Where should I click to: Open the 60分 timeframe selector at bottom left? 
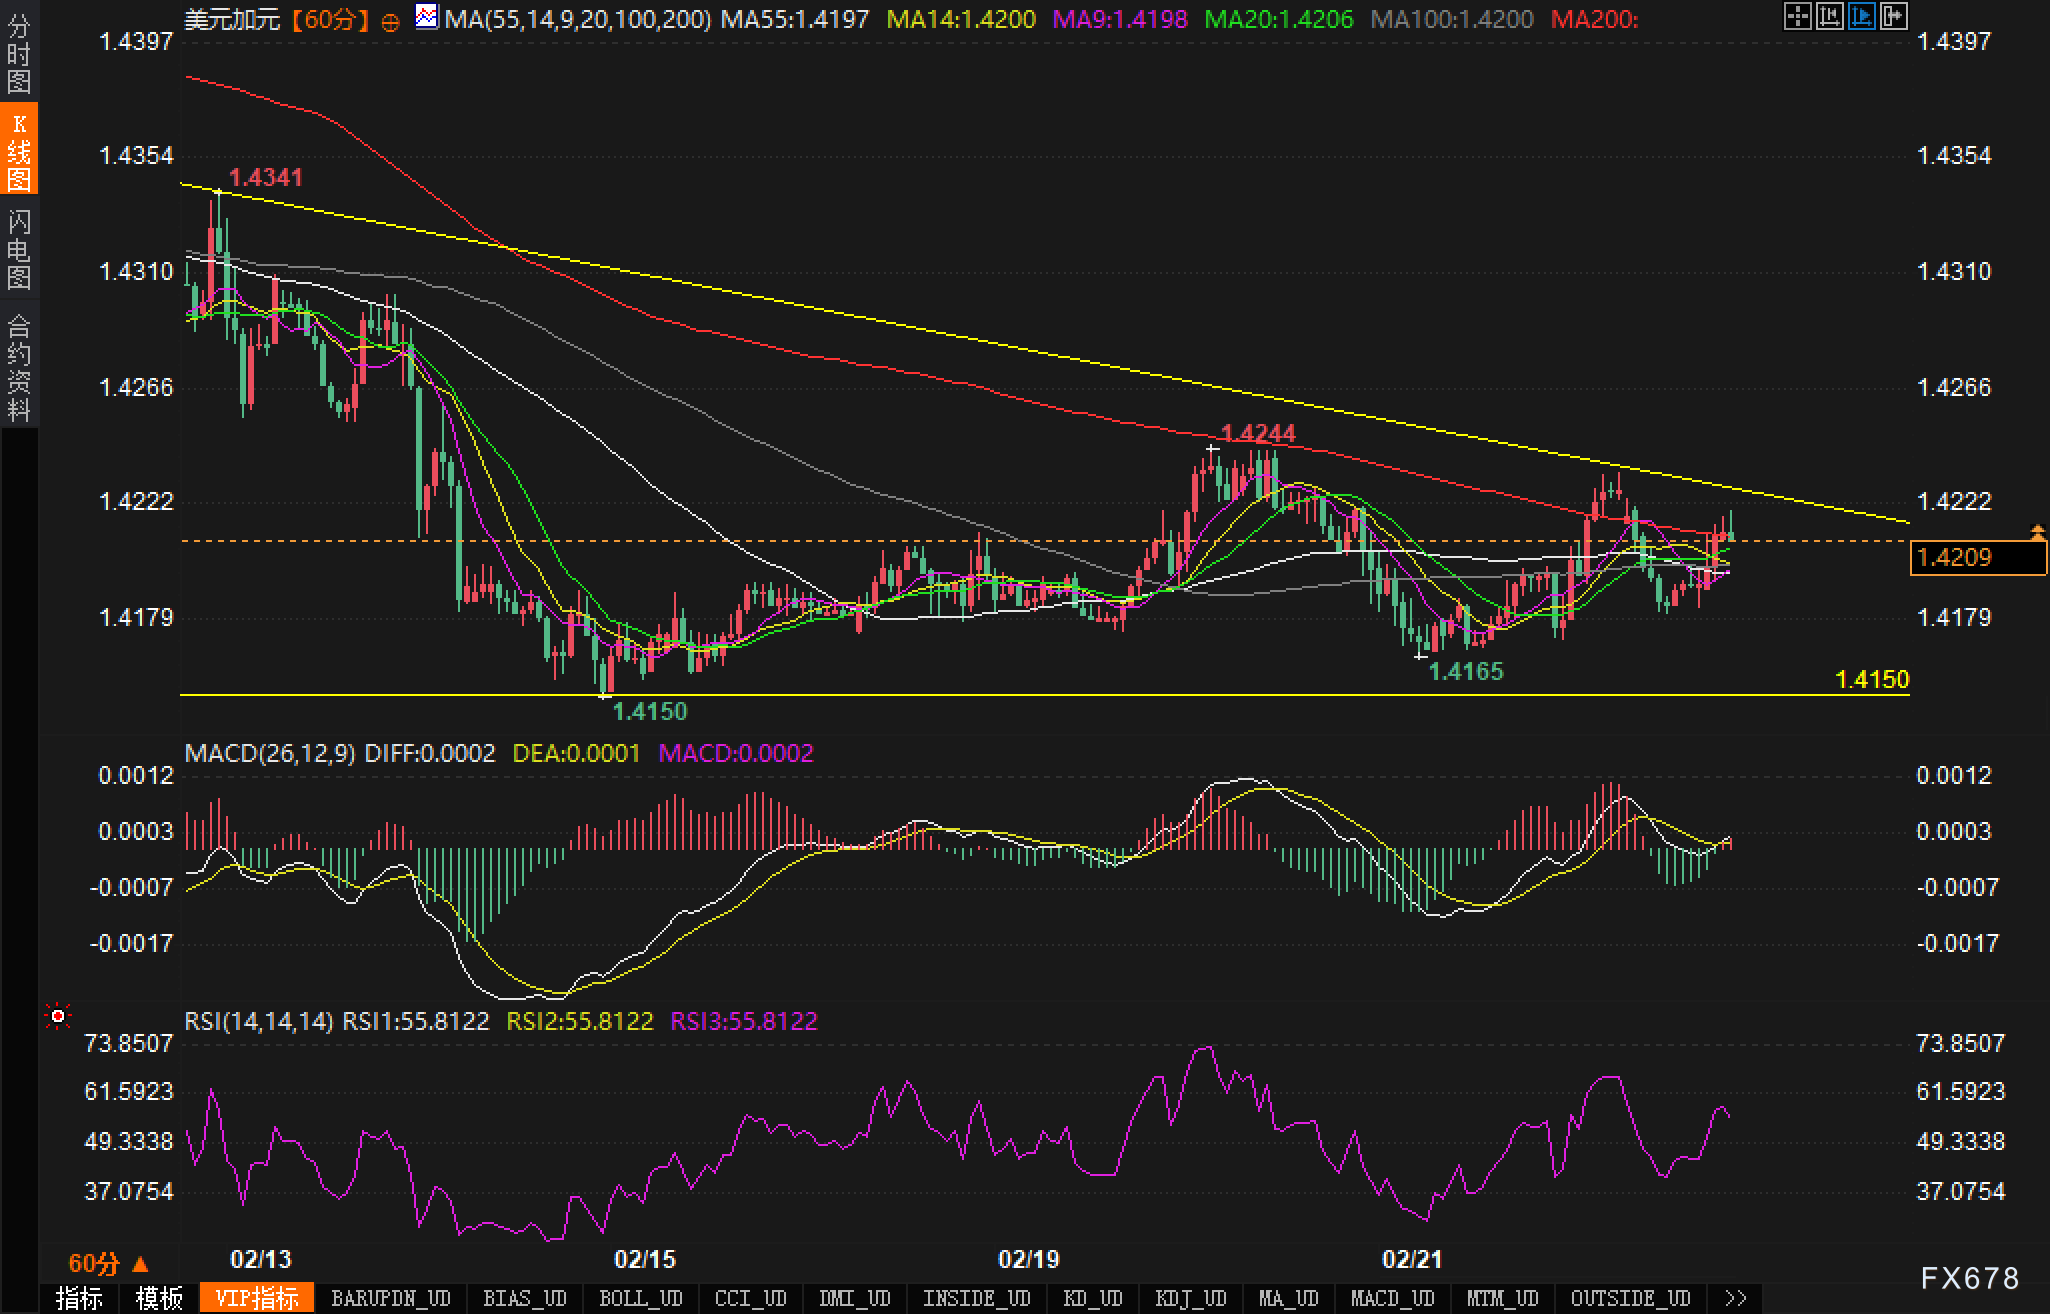click(x=107, y=1263)
